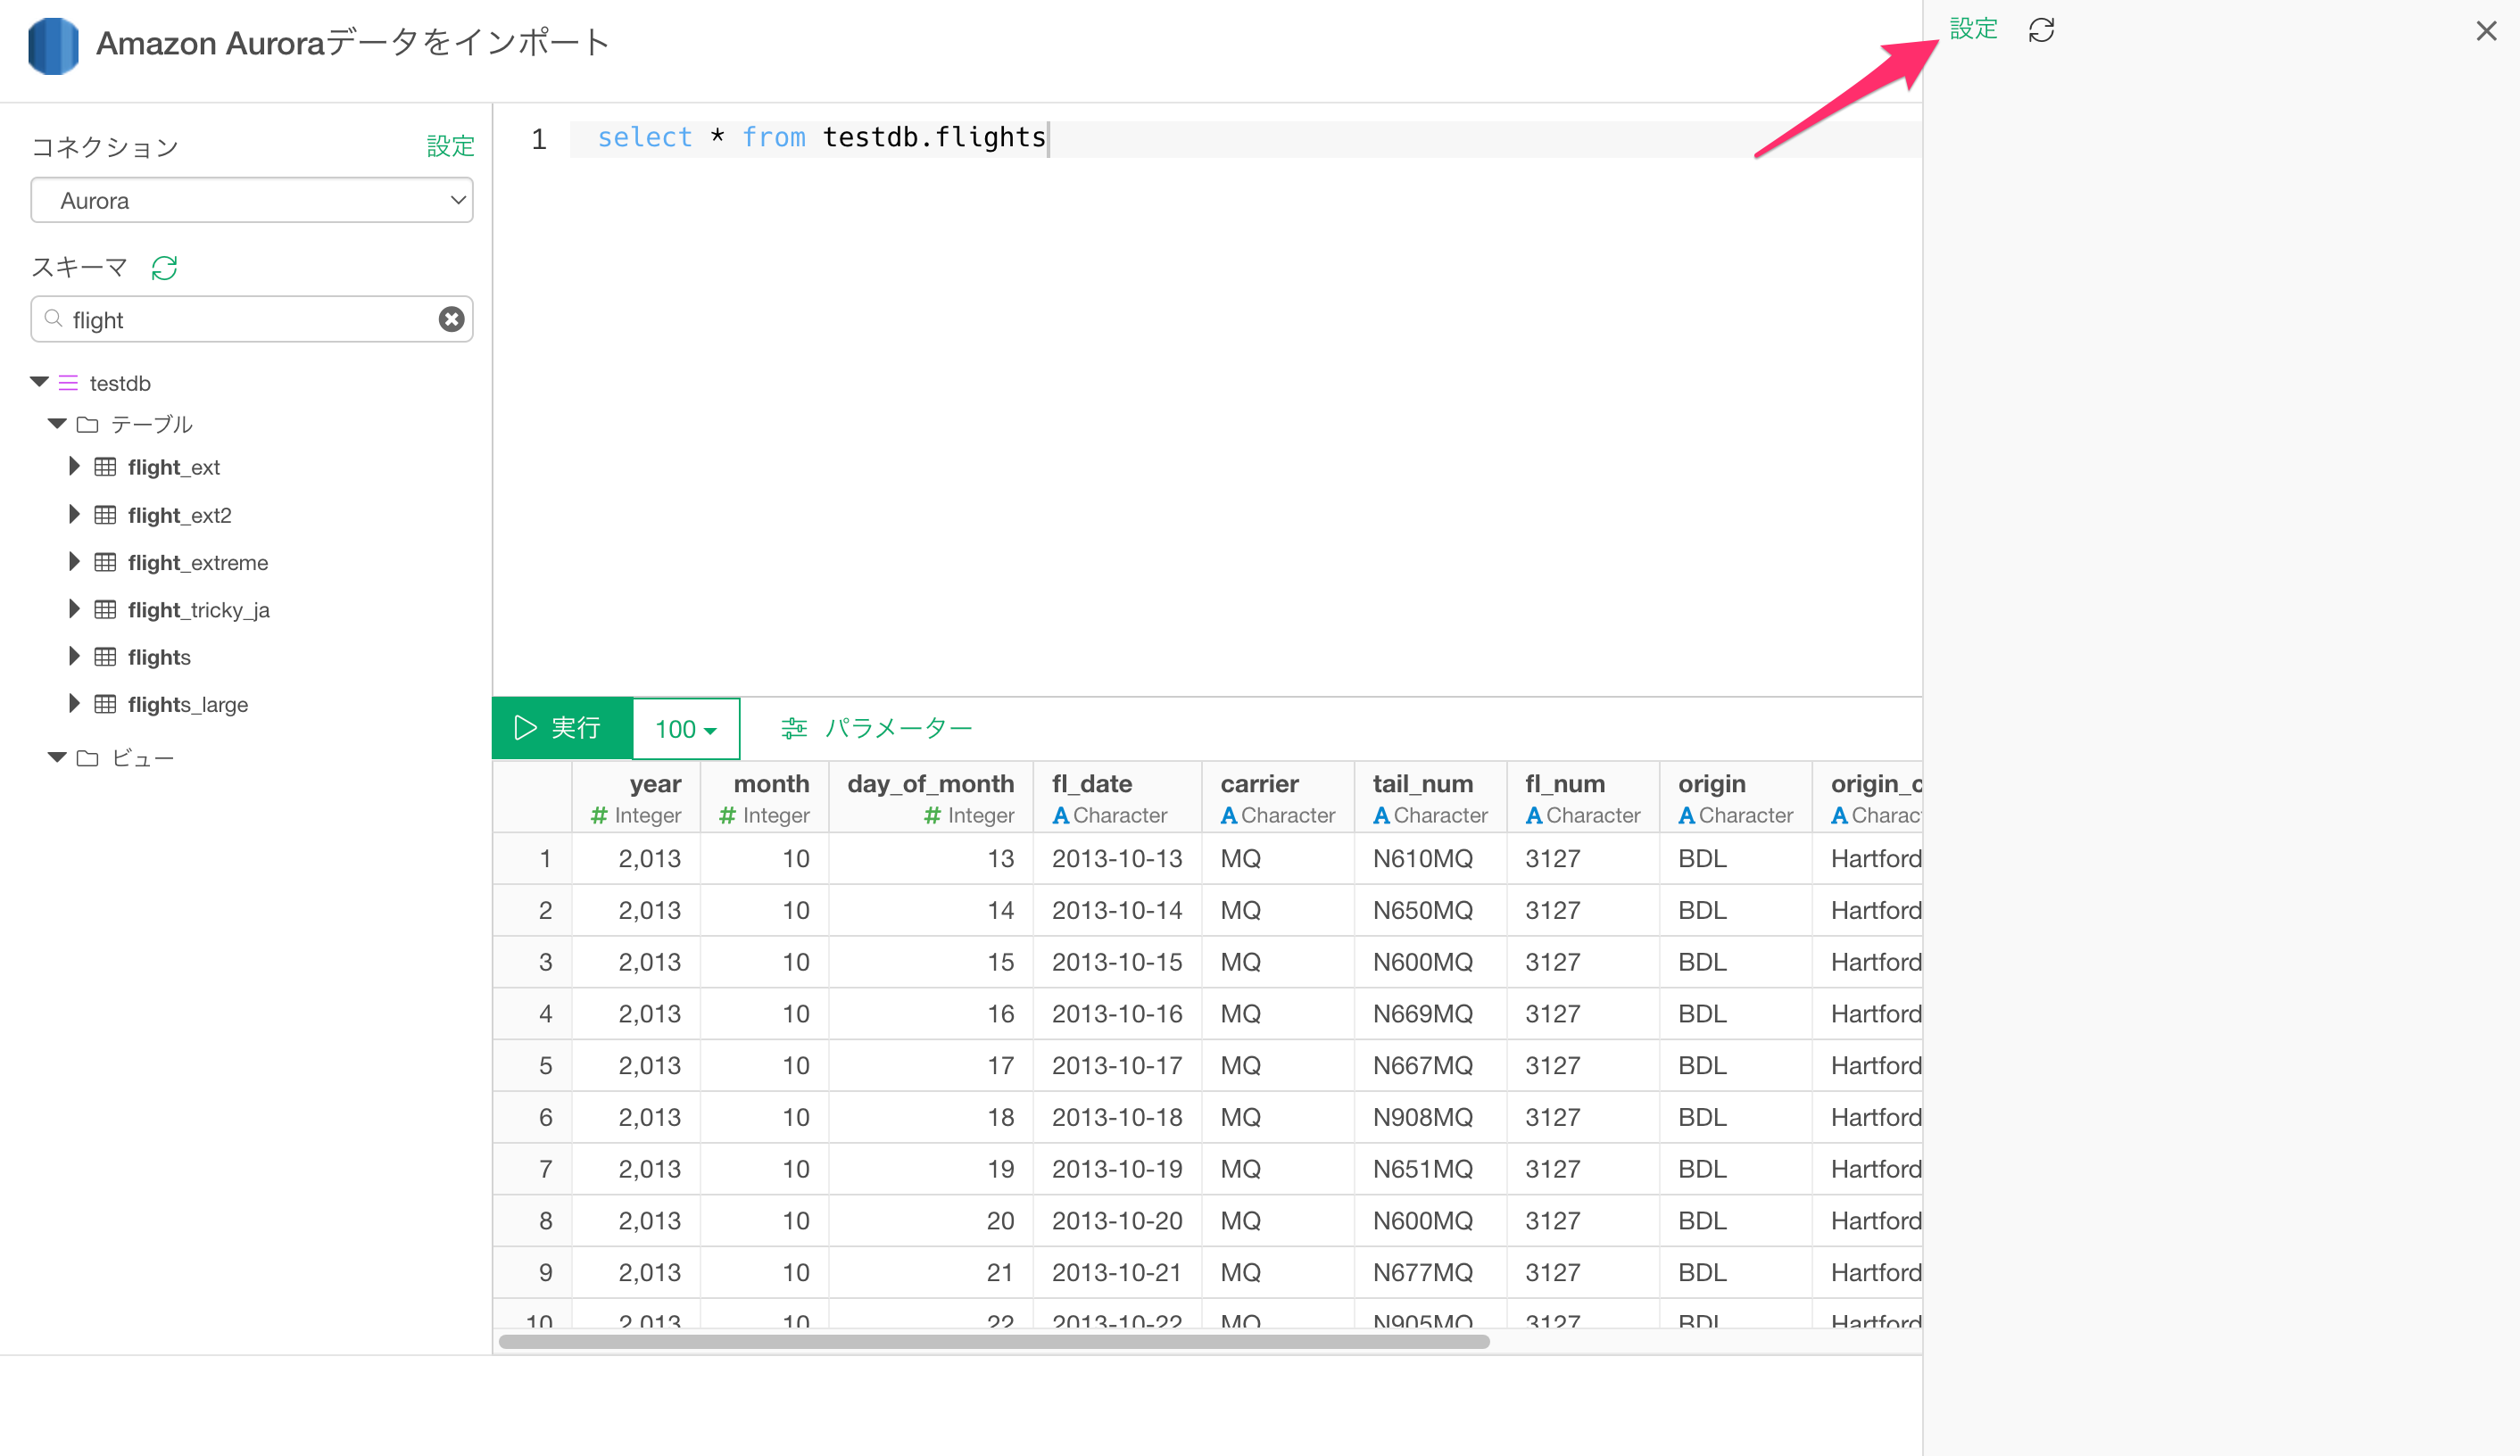Select flights_large in schema tree
The width and height of the screenshot is (2520, 1456).
tap(188, 704)
